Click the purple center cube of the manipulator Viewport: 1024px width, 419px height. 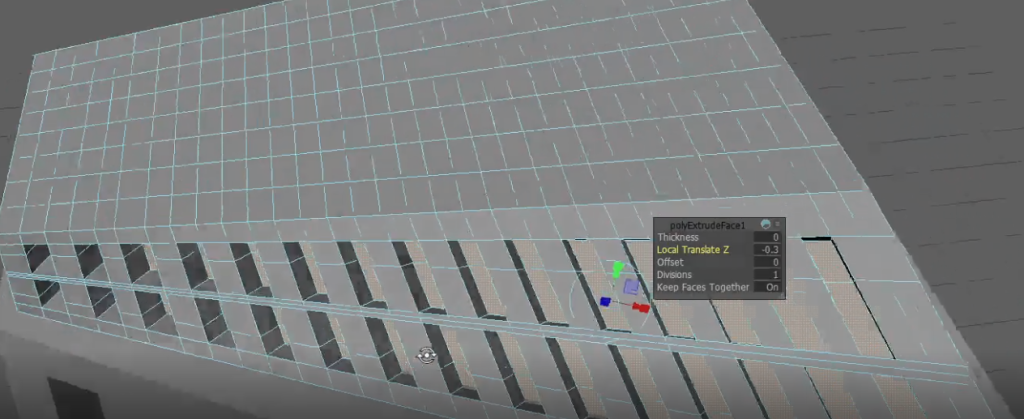click(631, 287)
